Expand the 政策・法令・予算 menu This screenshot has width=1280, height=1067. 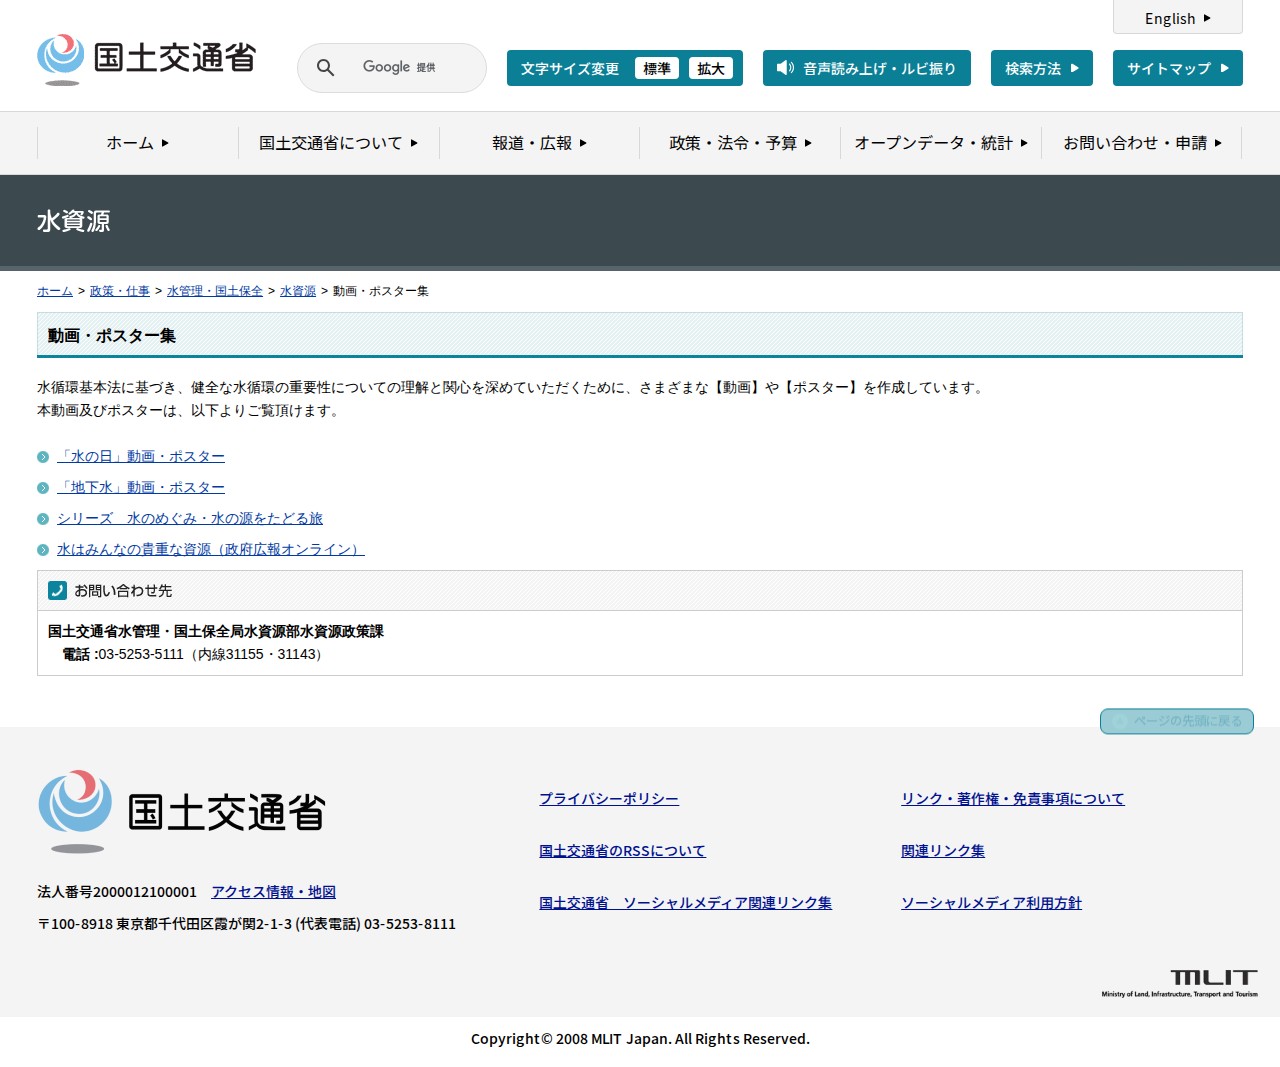[740, 143]
